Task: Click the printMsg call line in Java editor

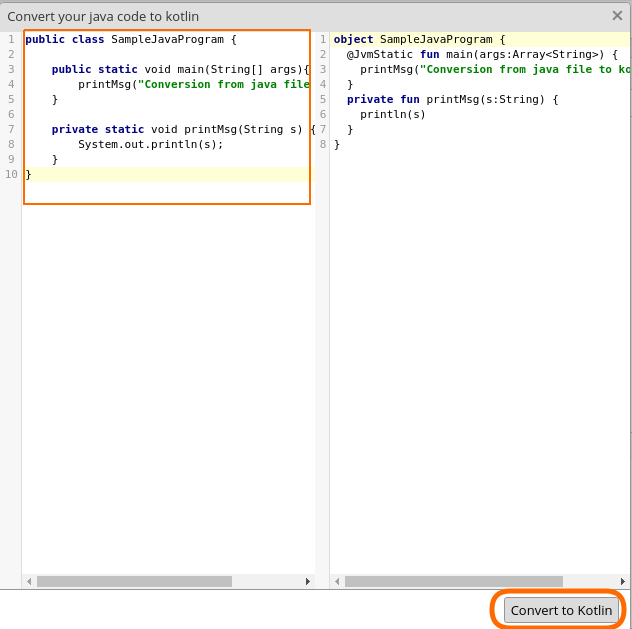Action: 194,84
